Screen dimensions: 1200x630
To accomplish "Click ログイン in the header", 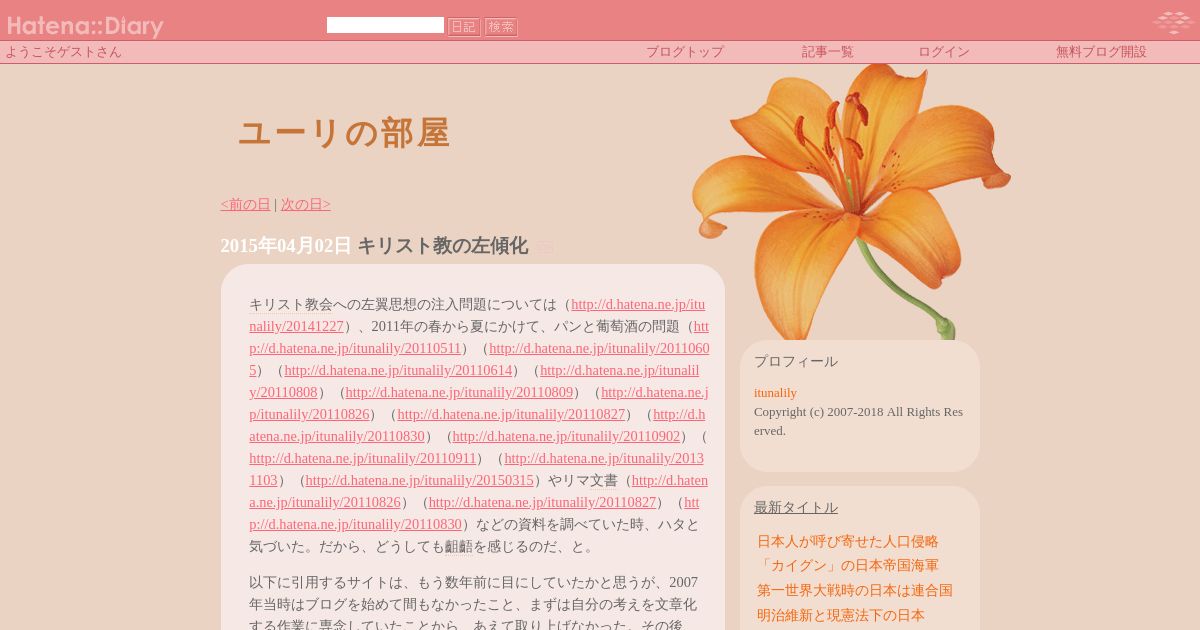I will [x=944, y=52].
